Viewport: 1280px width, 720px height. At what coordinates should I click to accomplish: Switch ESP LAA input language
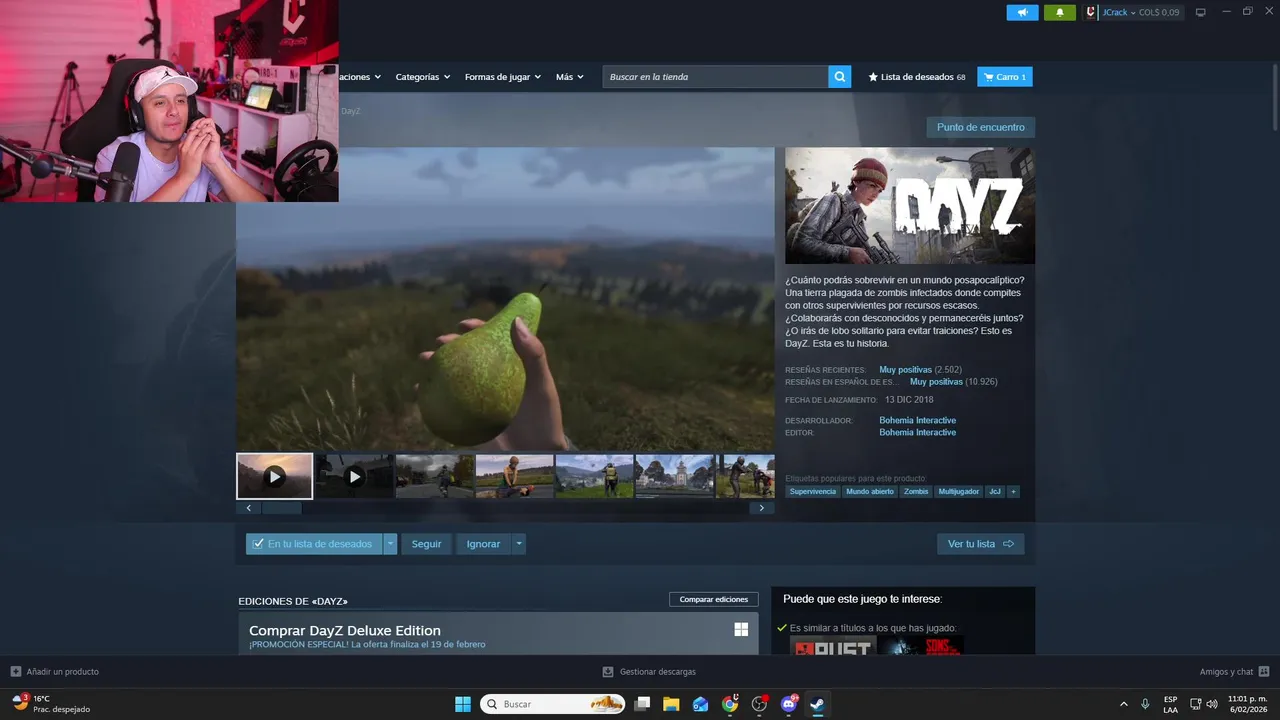1170,704
